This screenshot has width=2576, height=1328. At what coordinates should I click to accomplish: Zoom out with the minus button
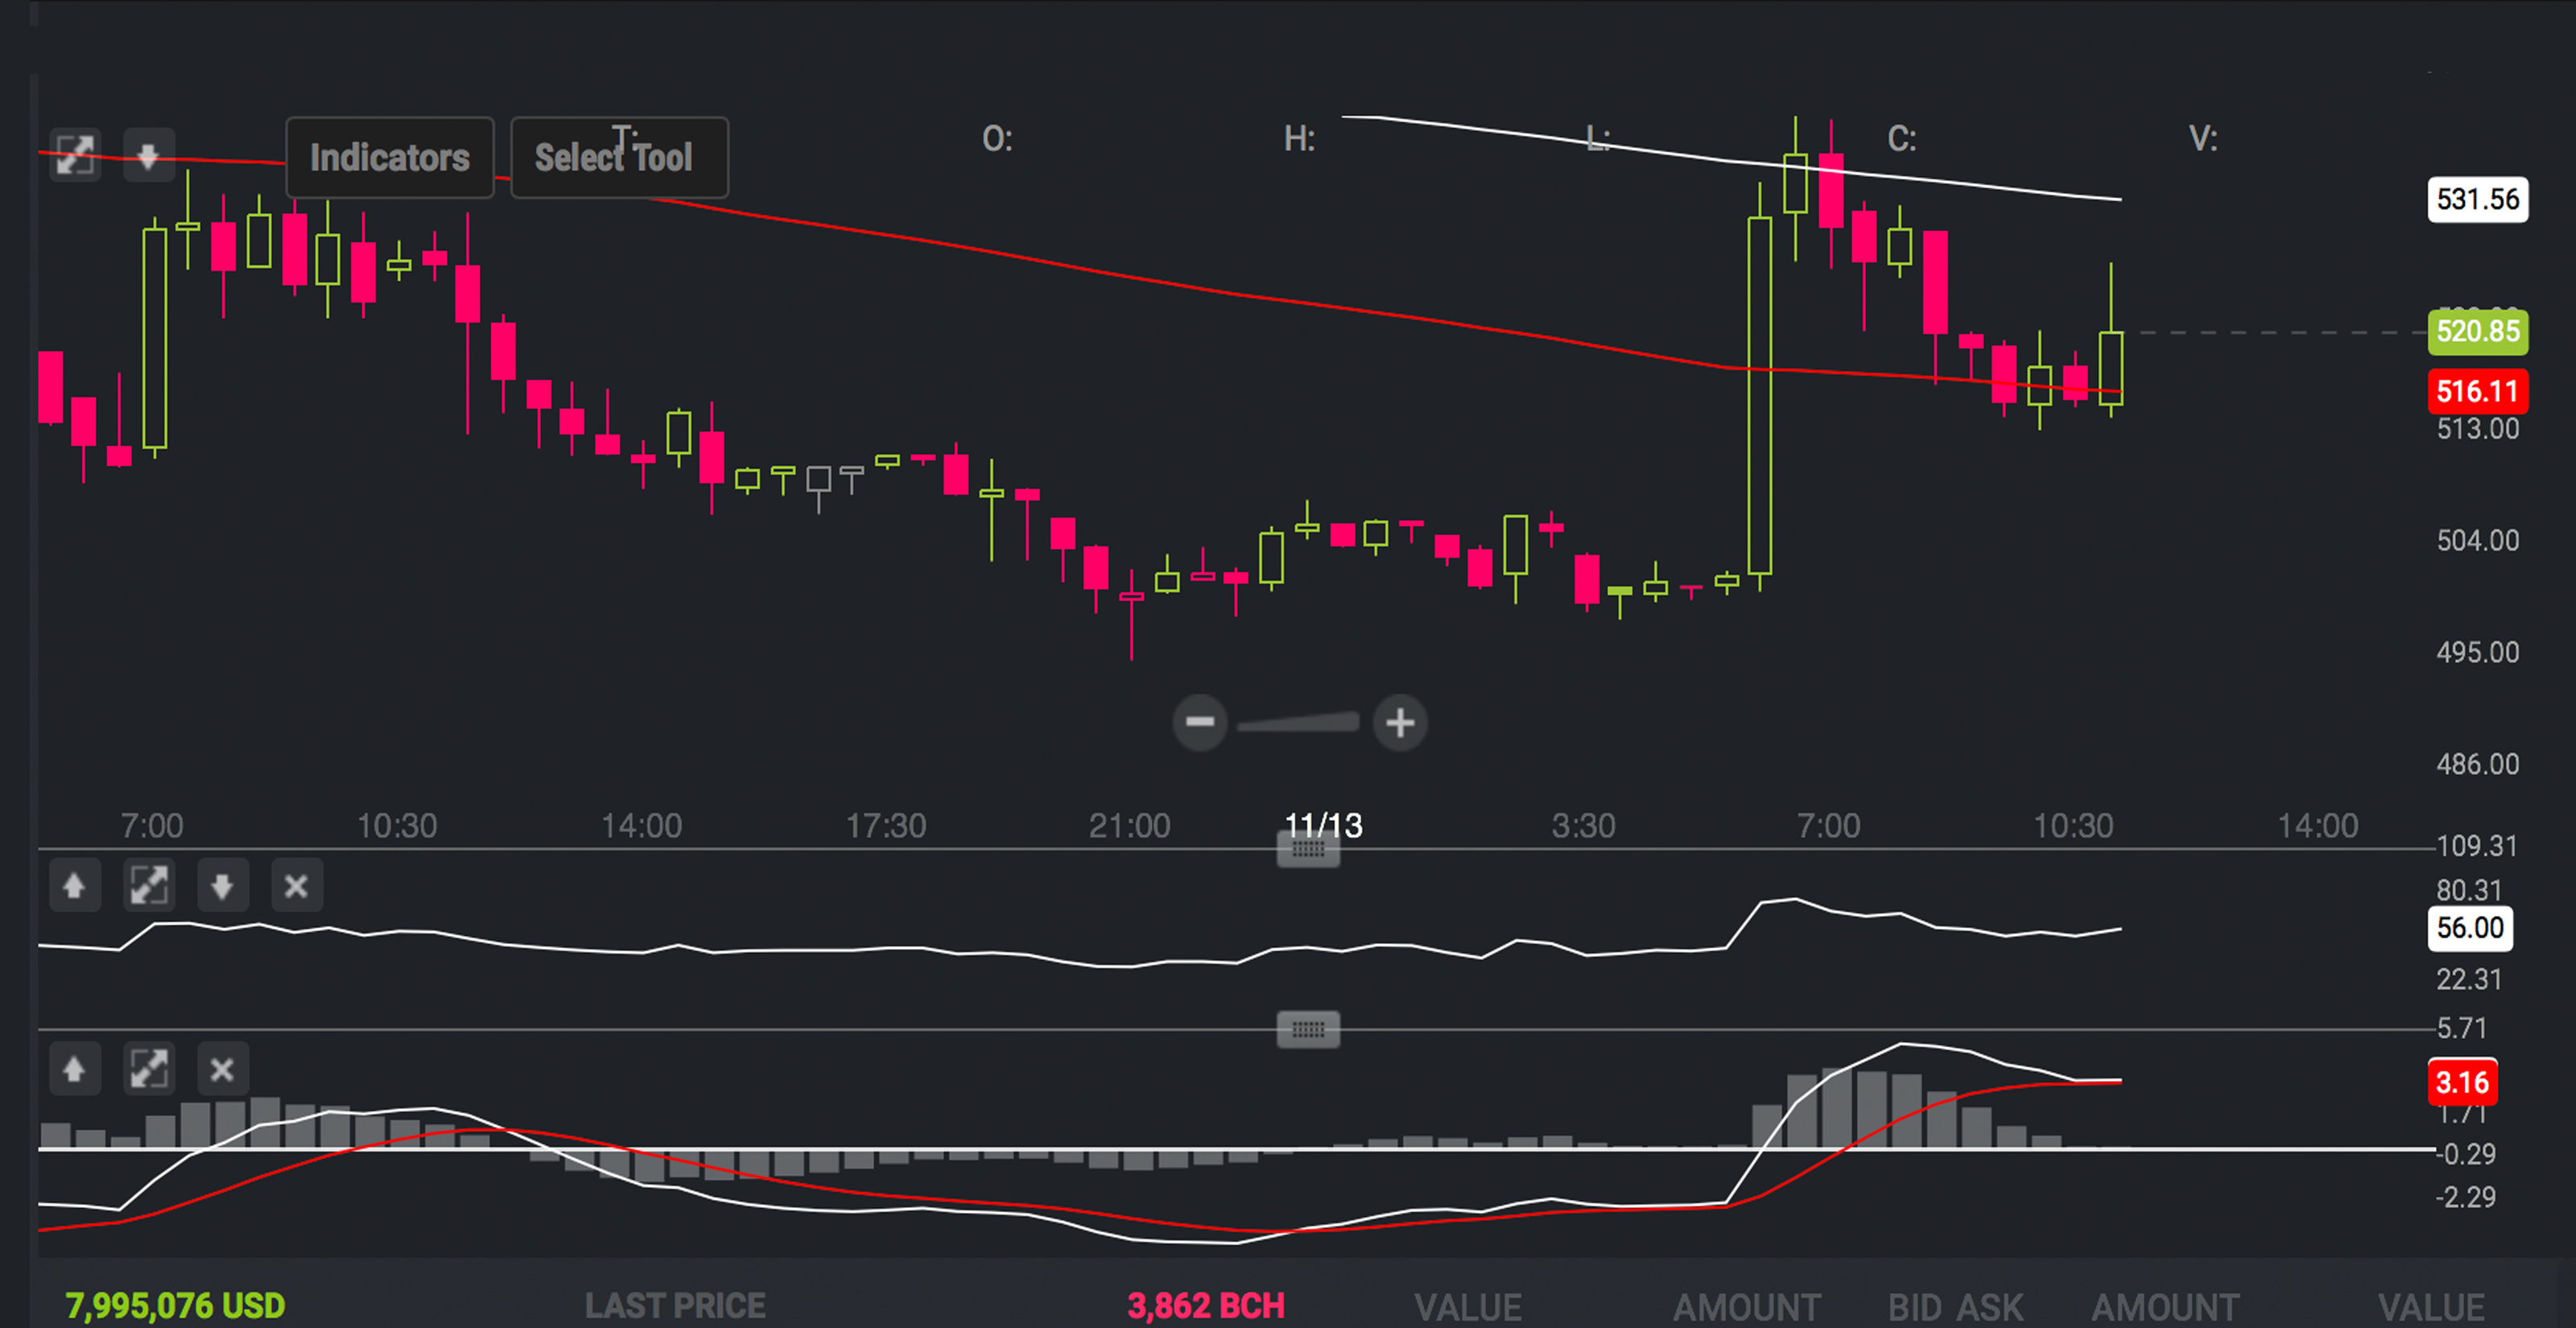(x=1199, y=722)
